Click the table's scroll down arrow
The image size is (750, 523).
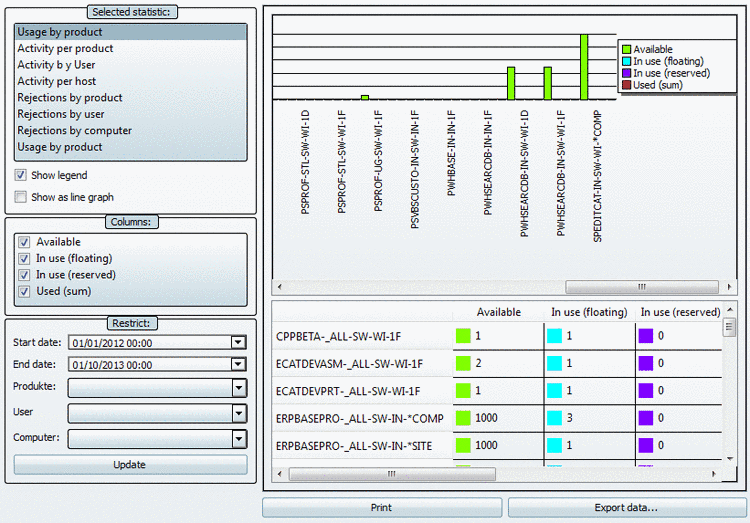coord(730,458)
